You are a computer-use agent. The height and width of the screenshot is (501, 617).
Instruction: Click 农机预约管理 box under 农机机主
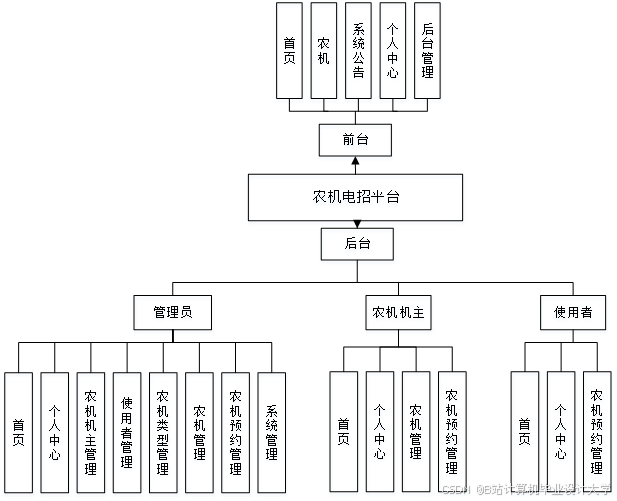[x=452, y=432]
